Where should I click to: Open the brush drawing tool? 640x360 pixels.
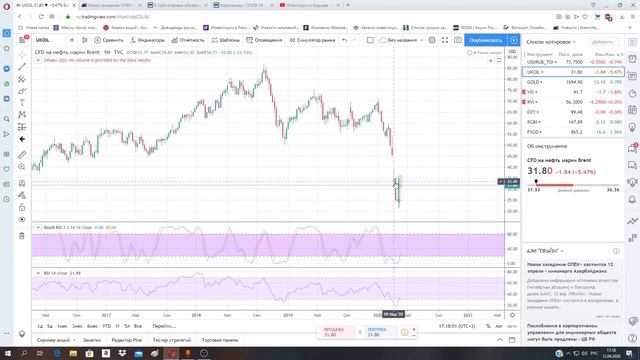(x=22, y=91)
